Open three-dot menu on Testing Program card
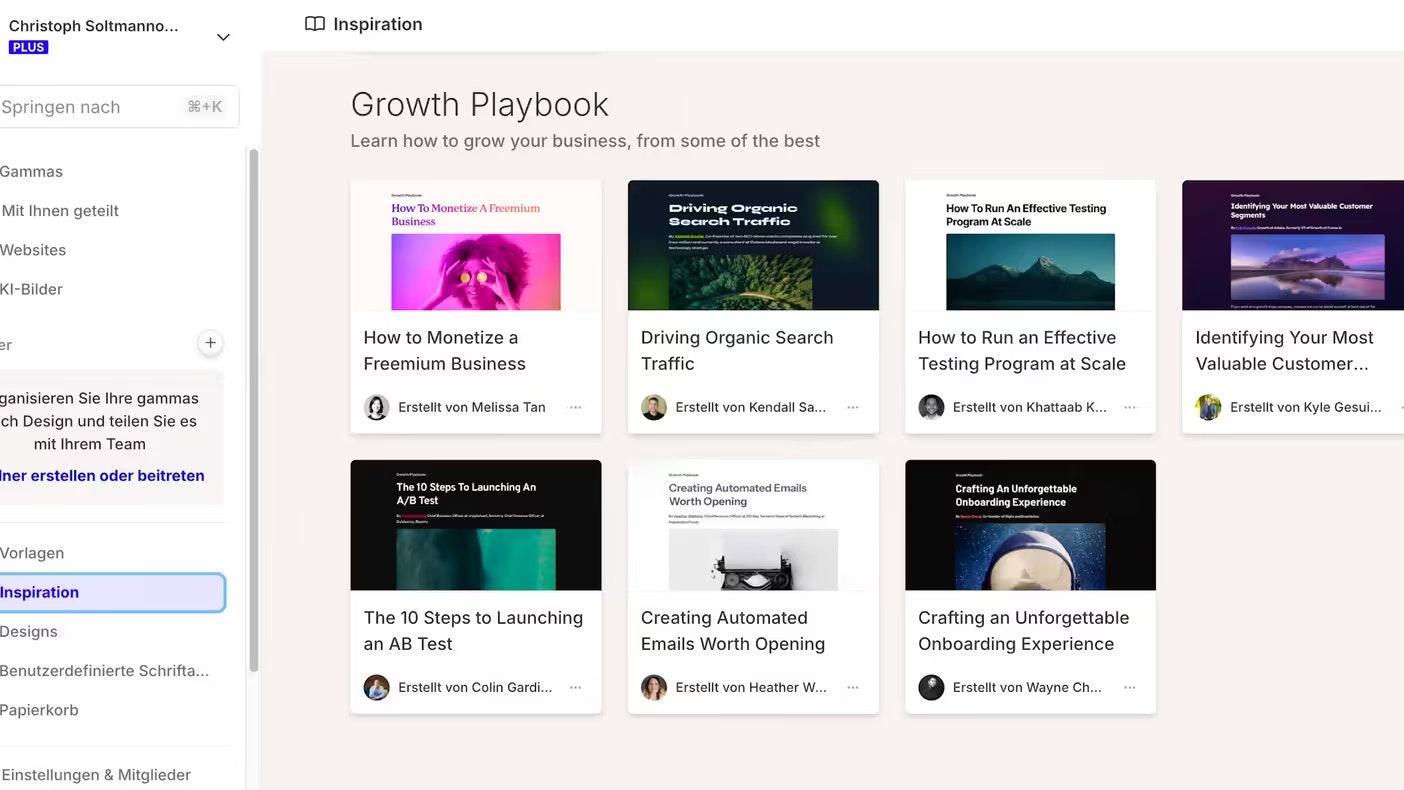 [1129, 407]
